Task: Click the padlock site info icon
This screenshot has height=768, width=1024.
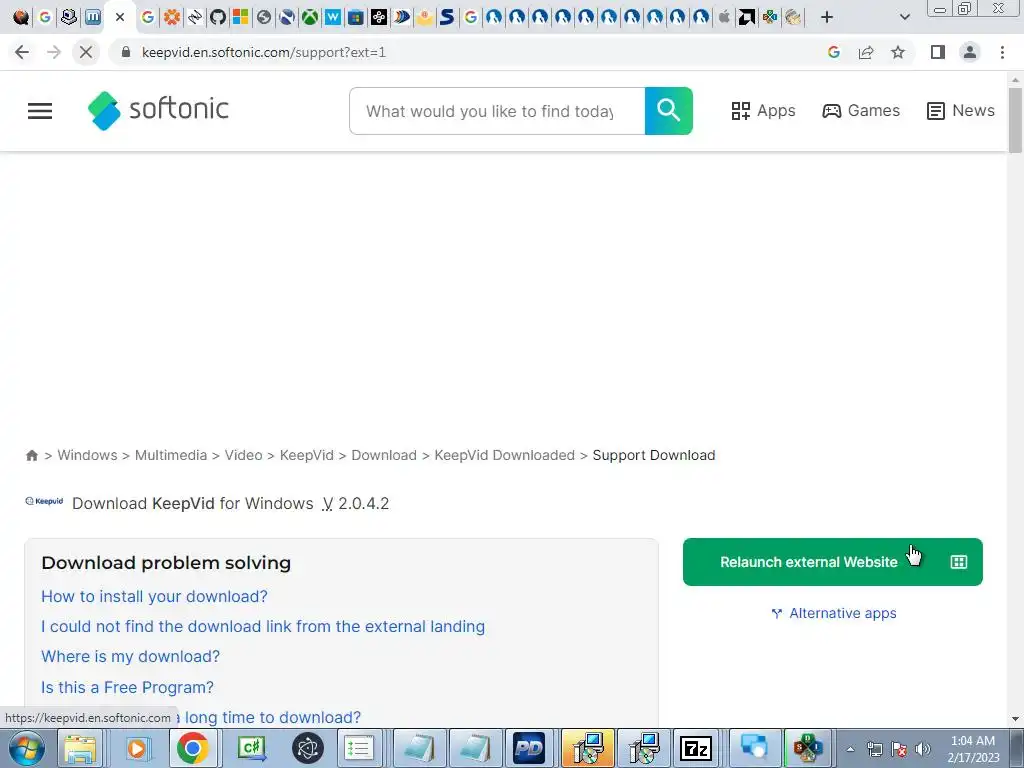Action: pyautogui.click(x=126, y=52)
